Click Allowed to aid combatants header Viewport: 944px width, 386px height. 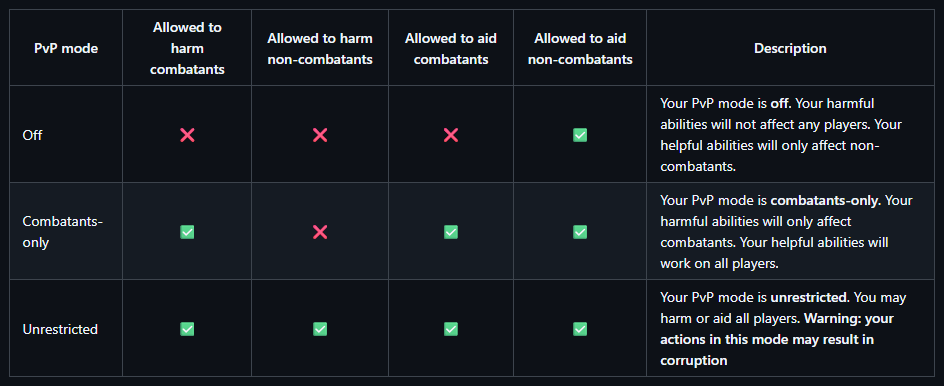(451, 49)
